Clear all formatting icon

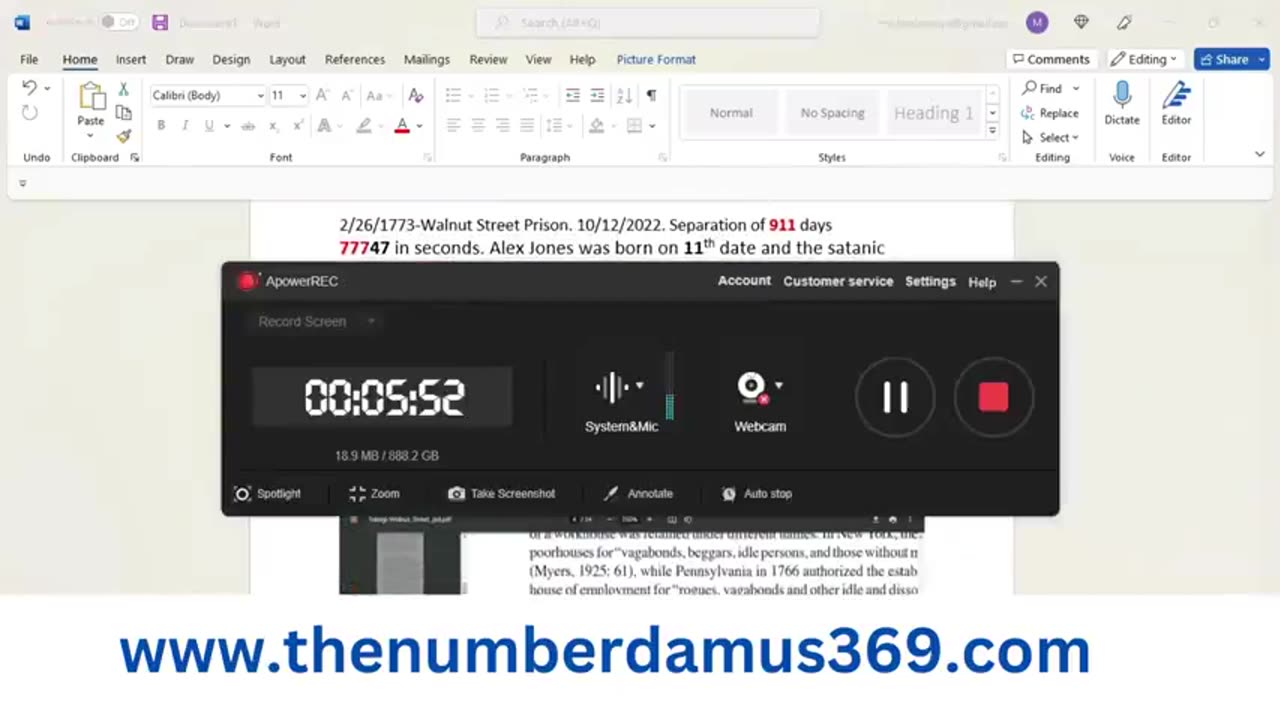(x=416, y=95)
